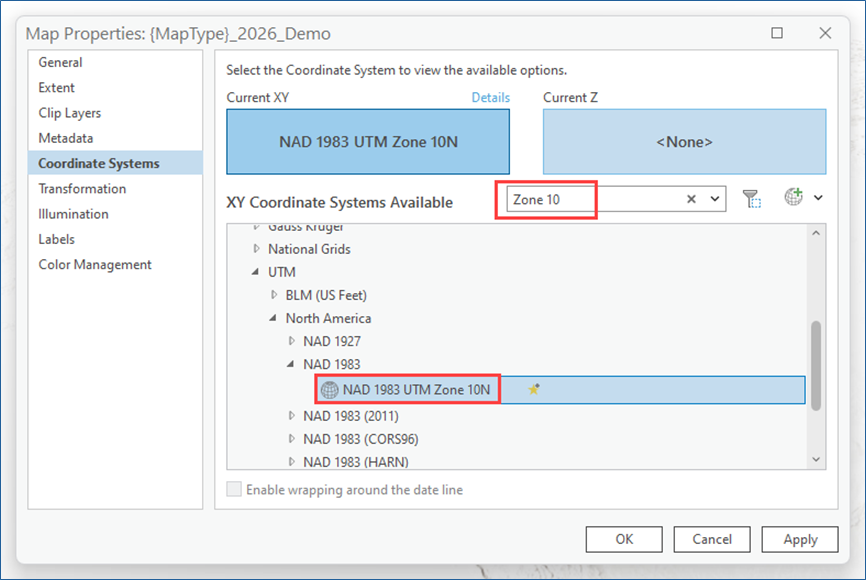Enable wrapping around the date line checkbox
This screenshot has height=580, width=866.
[234, 490]
